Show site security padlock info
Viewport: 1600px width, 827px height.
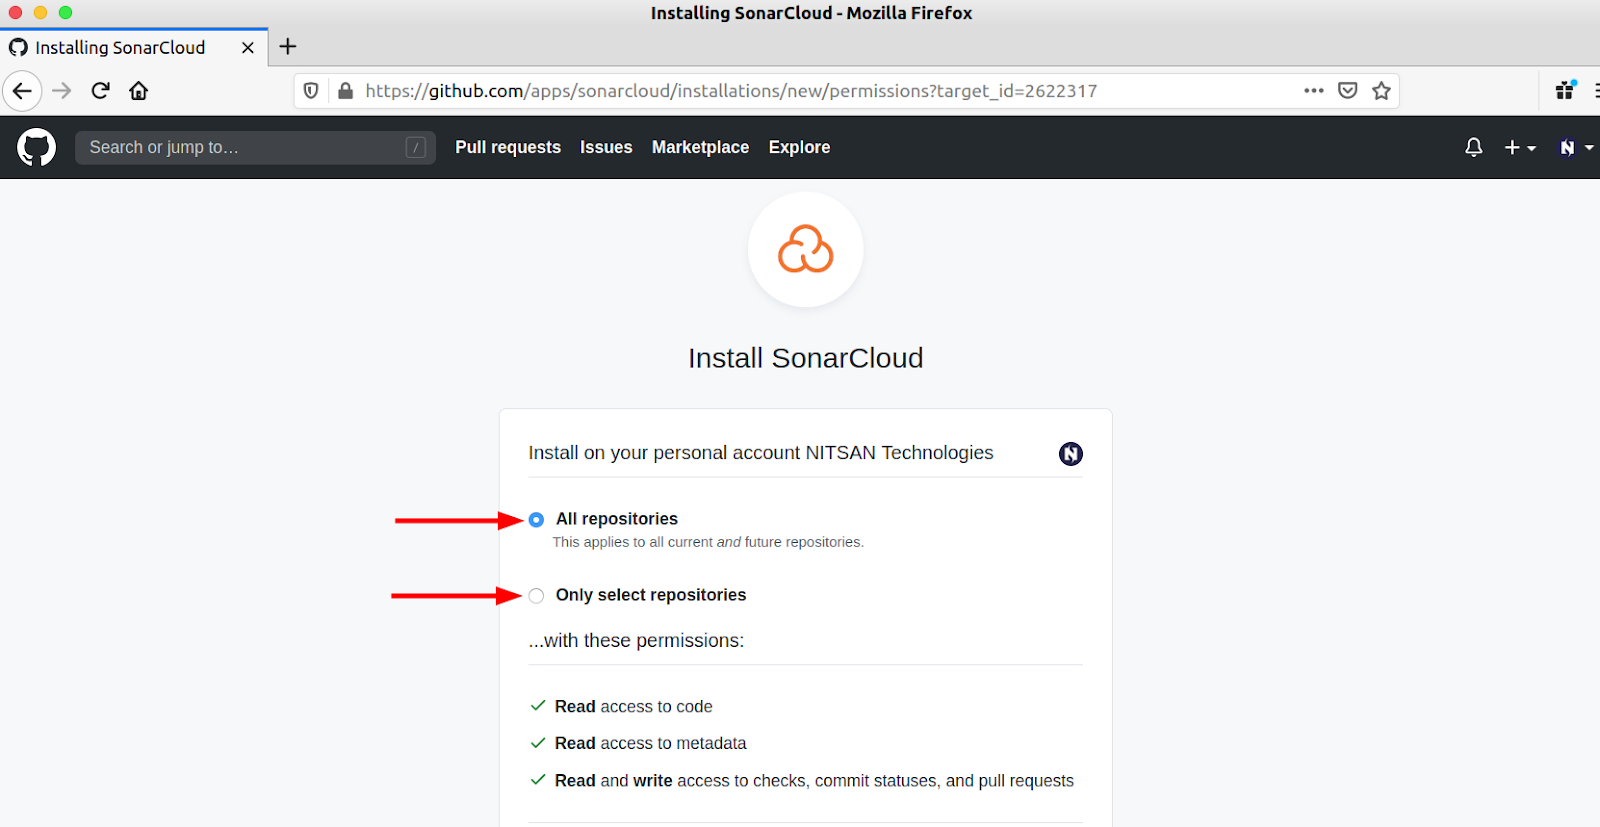pos(345,91)
